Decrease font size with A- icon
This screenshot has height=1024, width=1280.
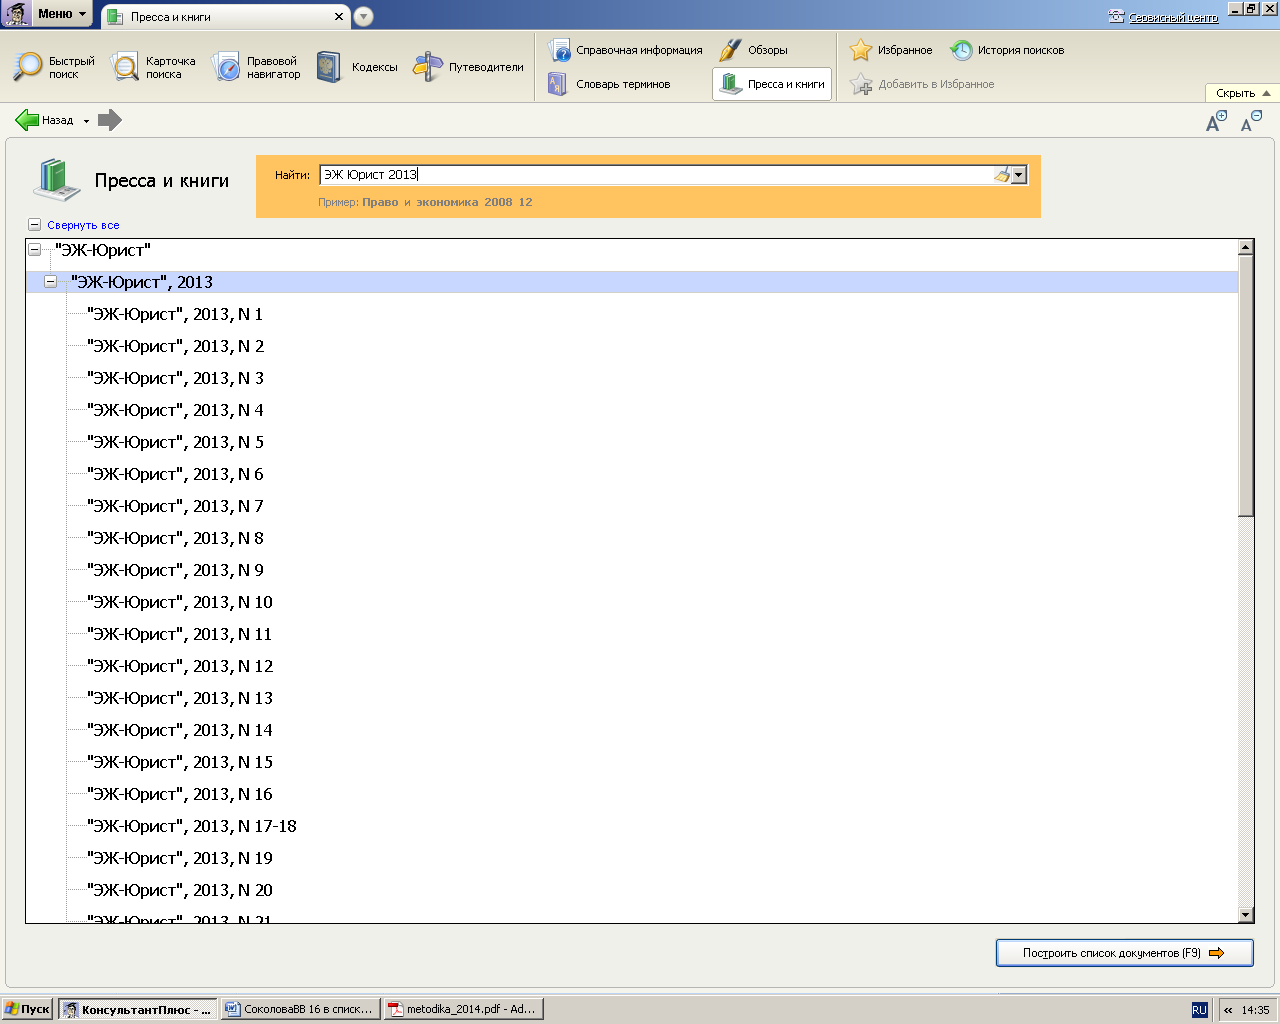[x=1251, y=121]
